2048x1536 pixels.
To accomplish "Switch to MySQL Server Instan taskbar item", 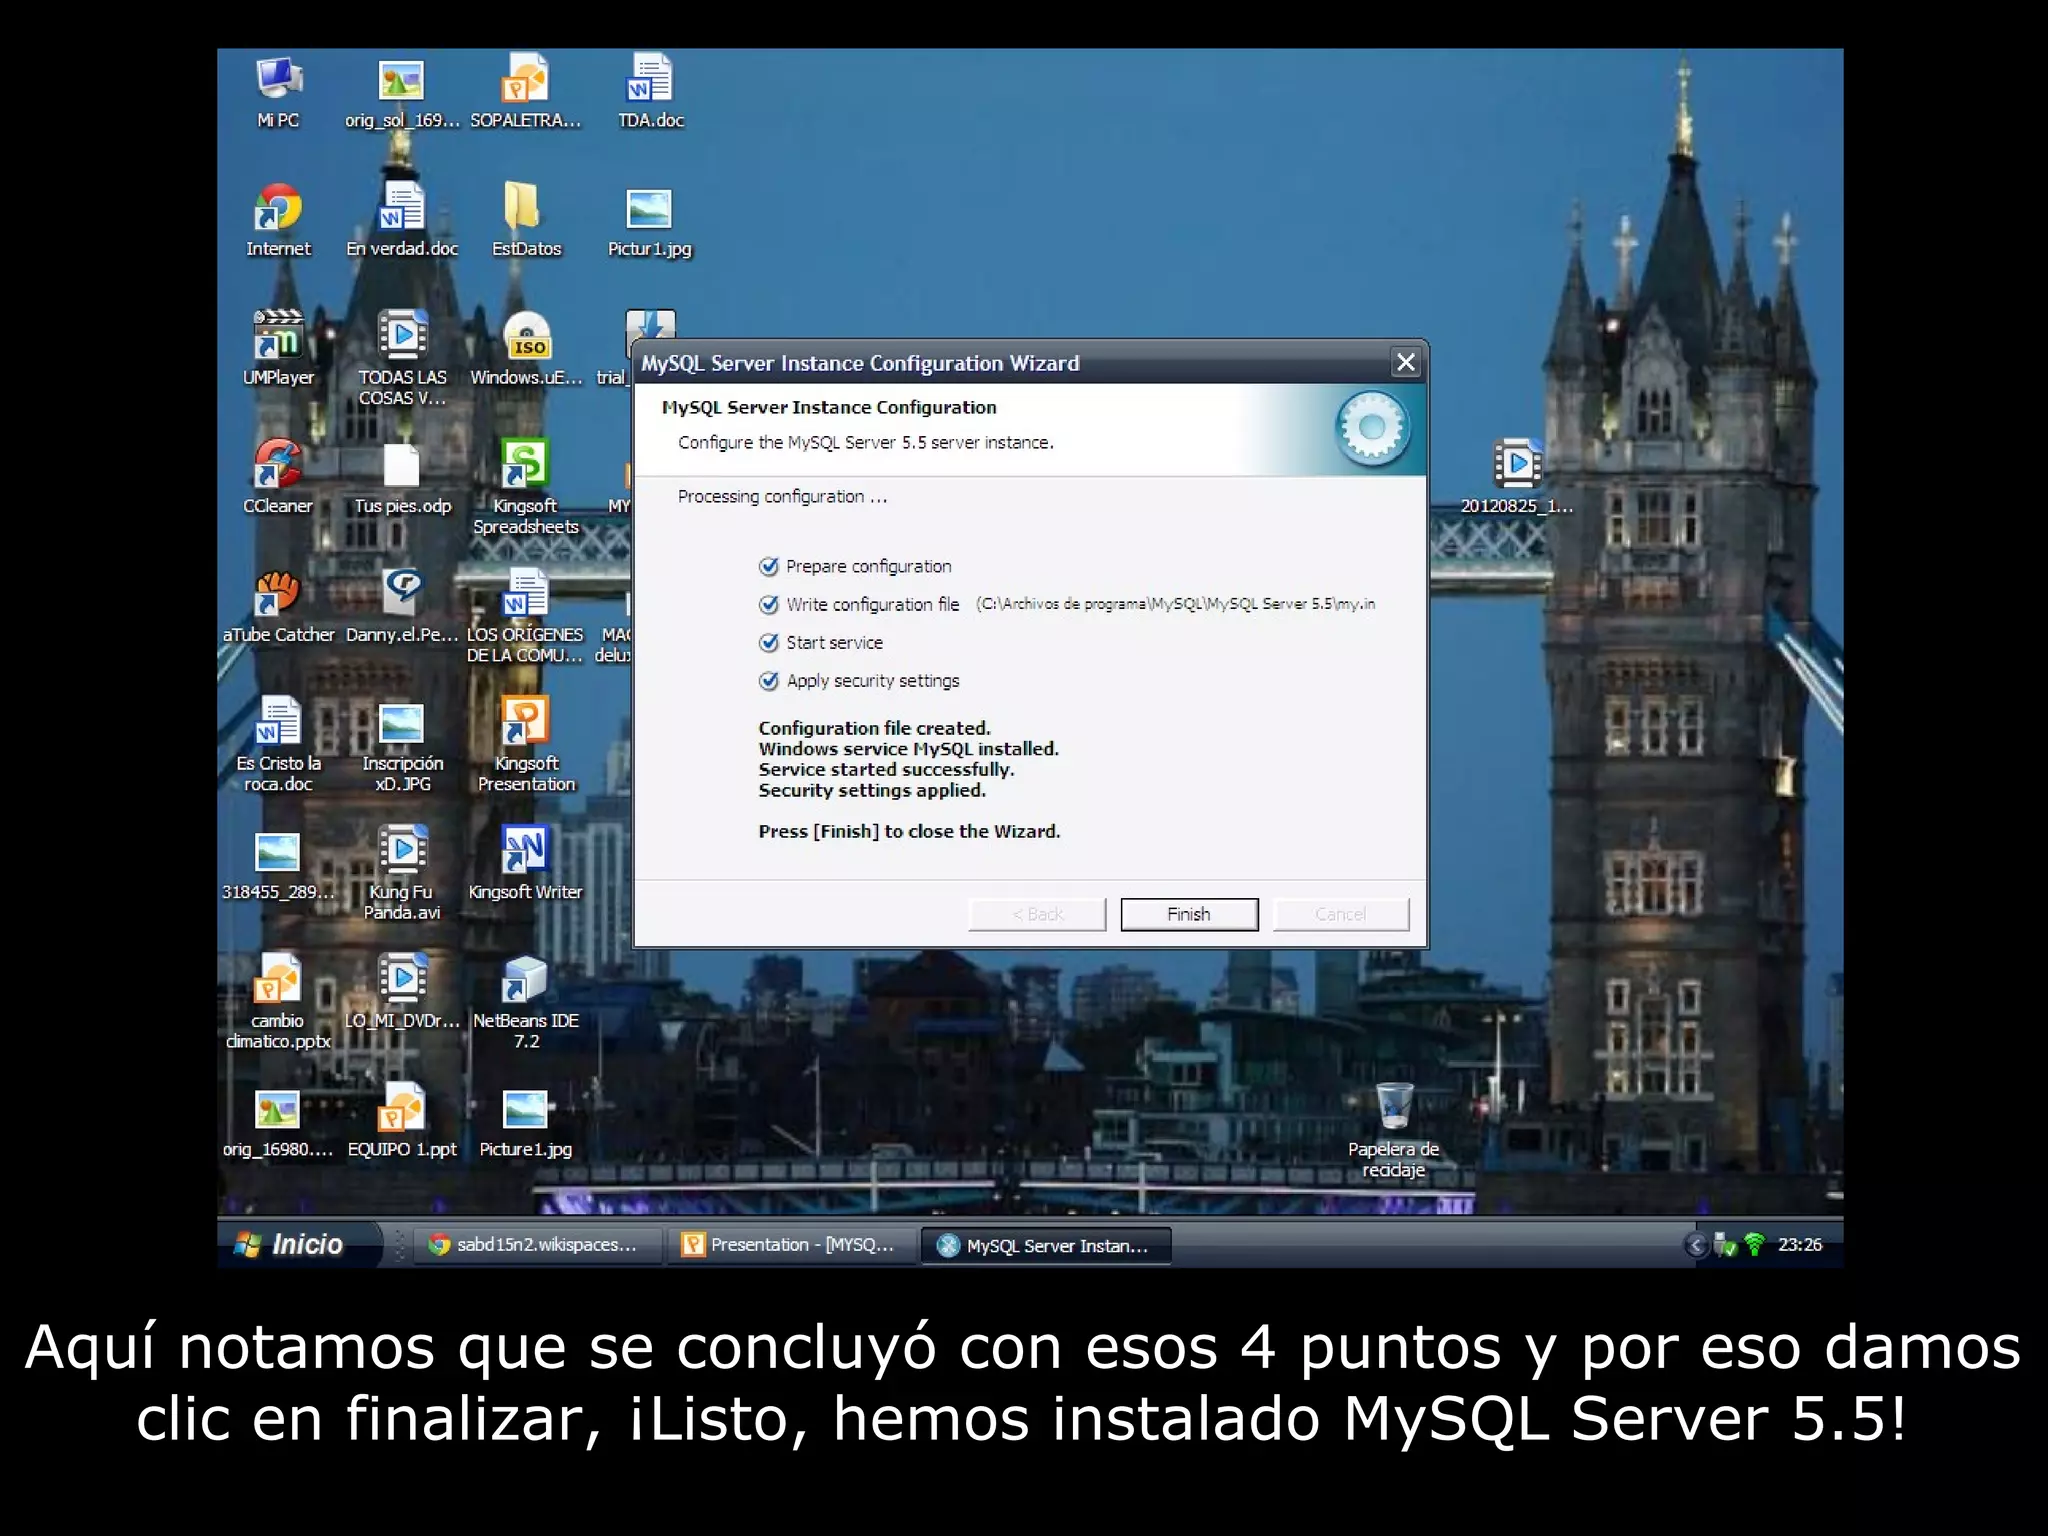I will [x=1045, y=1245].
